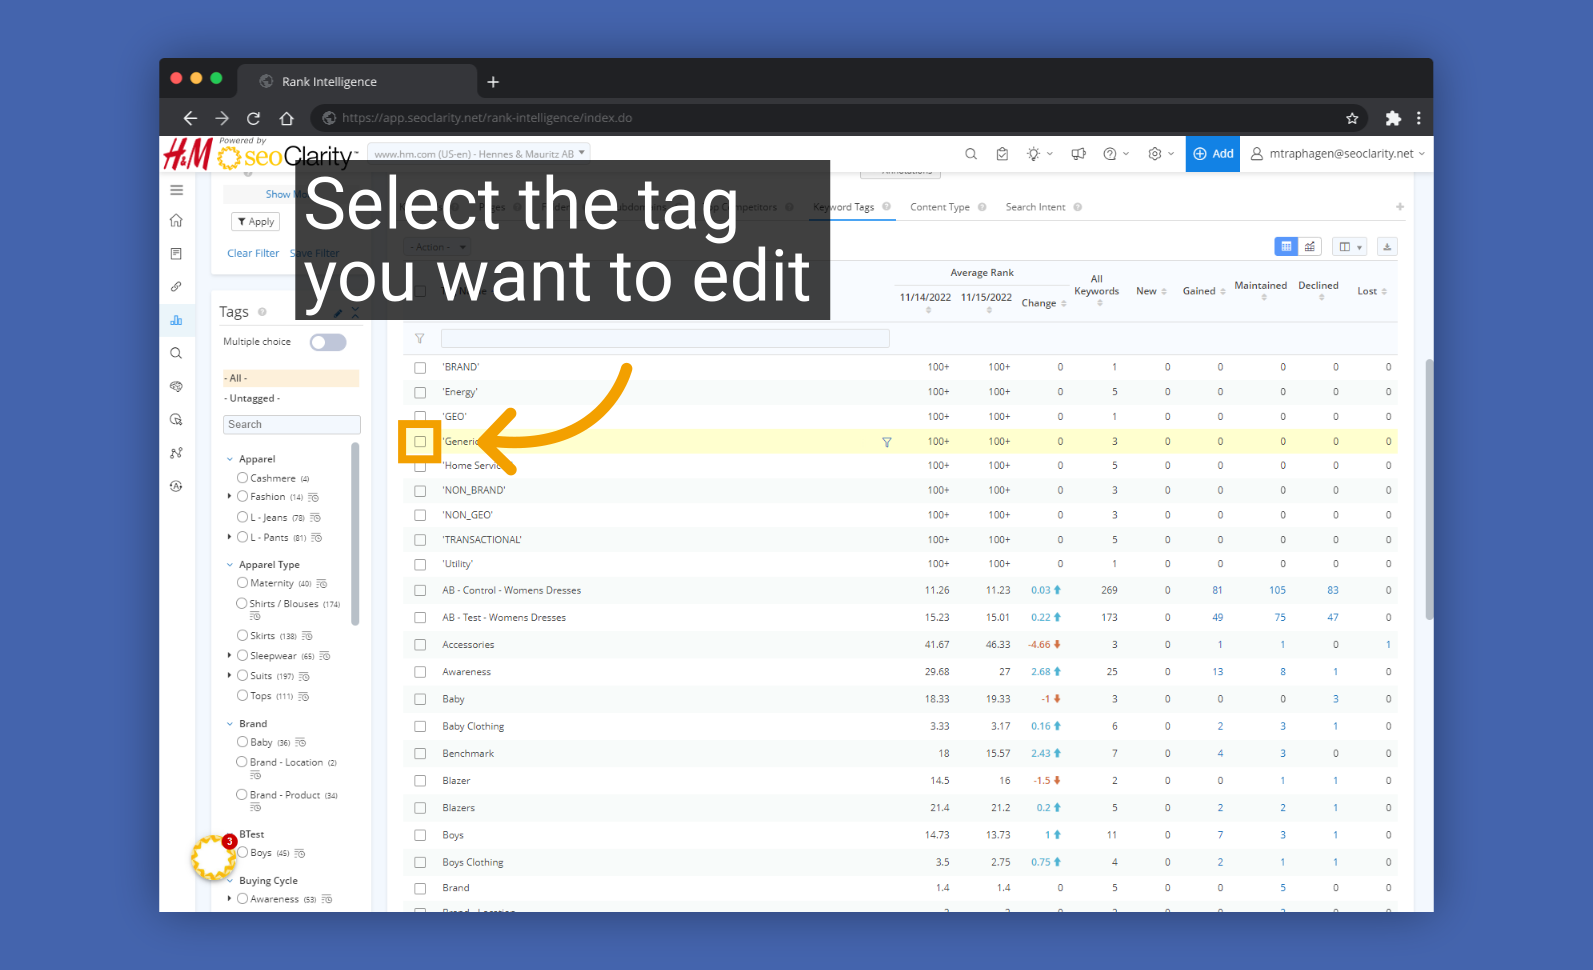Screen dimensions: 1593x970
Task: Open the help question mark icon
Action: pyautogui.click(x=1110, y=154)
